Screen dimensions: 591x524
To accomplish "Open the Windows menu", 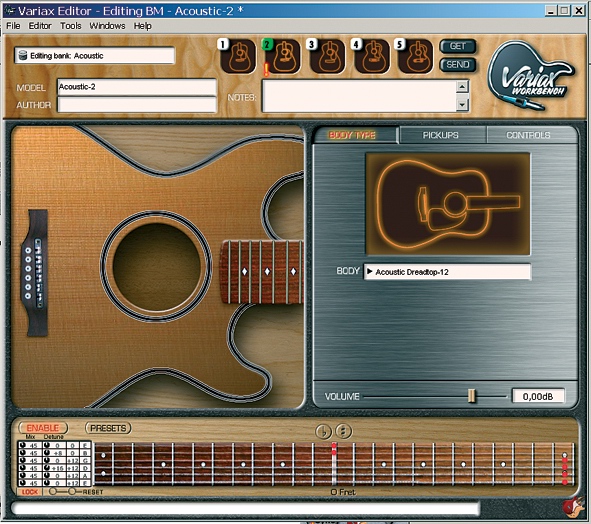I will pos(107,26).
